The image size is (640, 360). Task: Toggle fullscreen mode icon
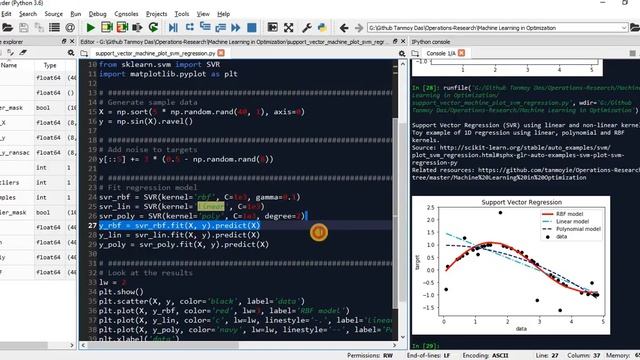pos(289,28)
